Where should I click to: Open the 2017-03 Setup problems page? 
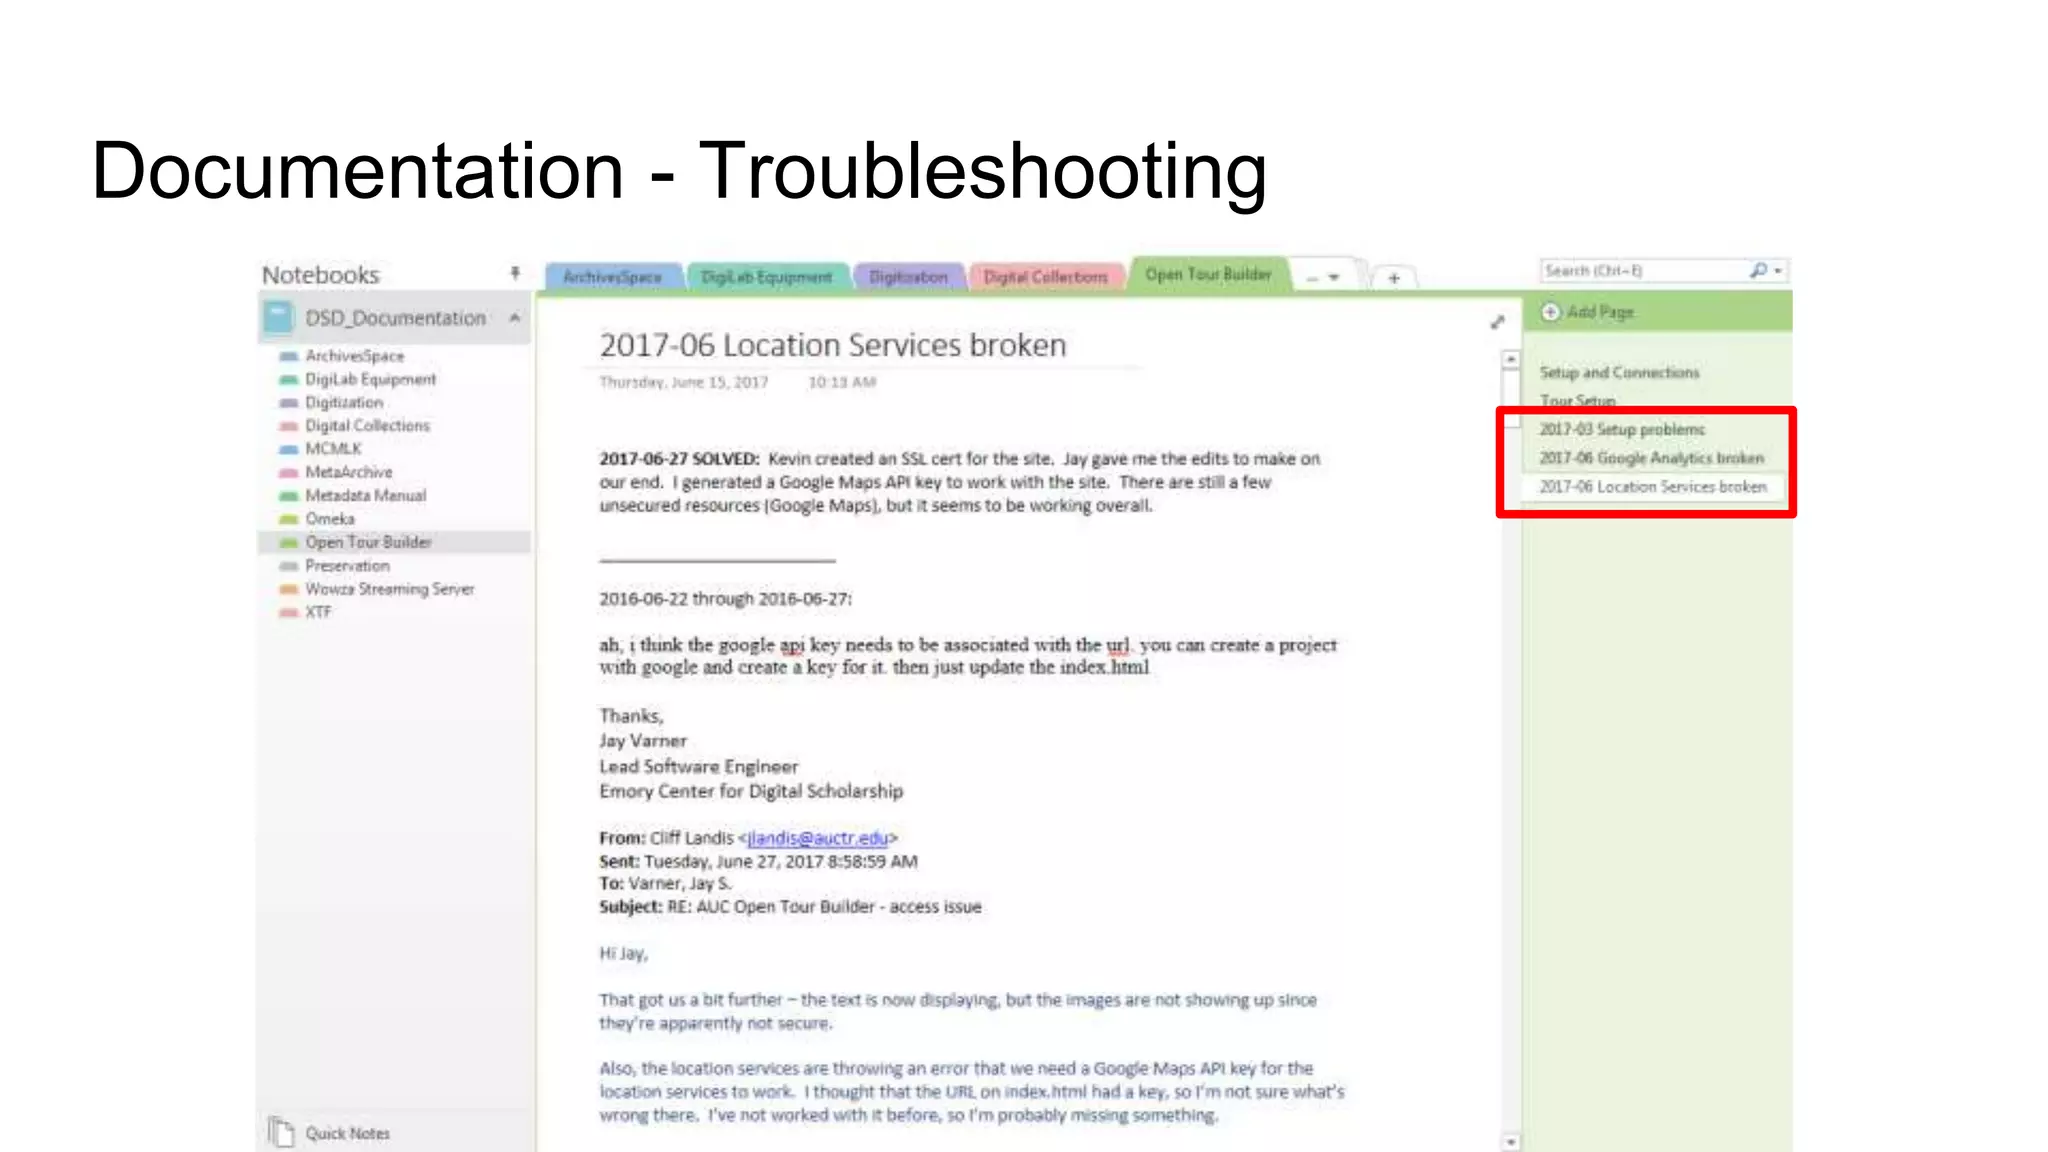pyautogui.click(x=1622, y=429)
